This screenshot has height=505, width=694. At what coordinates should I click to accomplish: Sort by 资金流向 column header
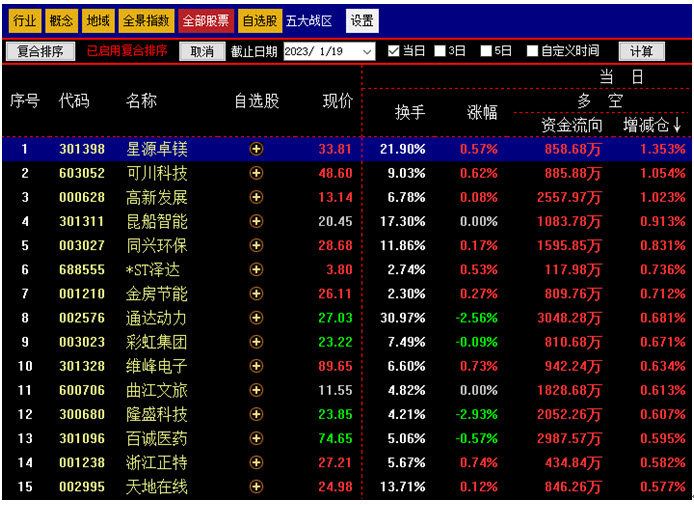point(572,125)
